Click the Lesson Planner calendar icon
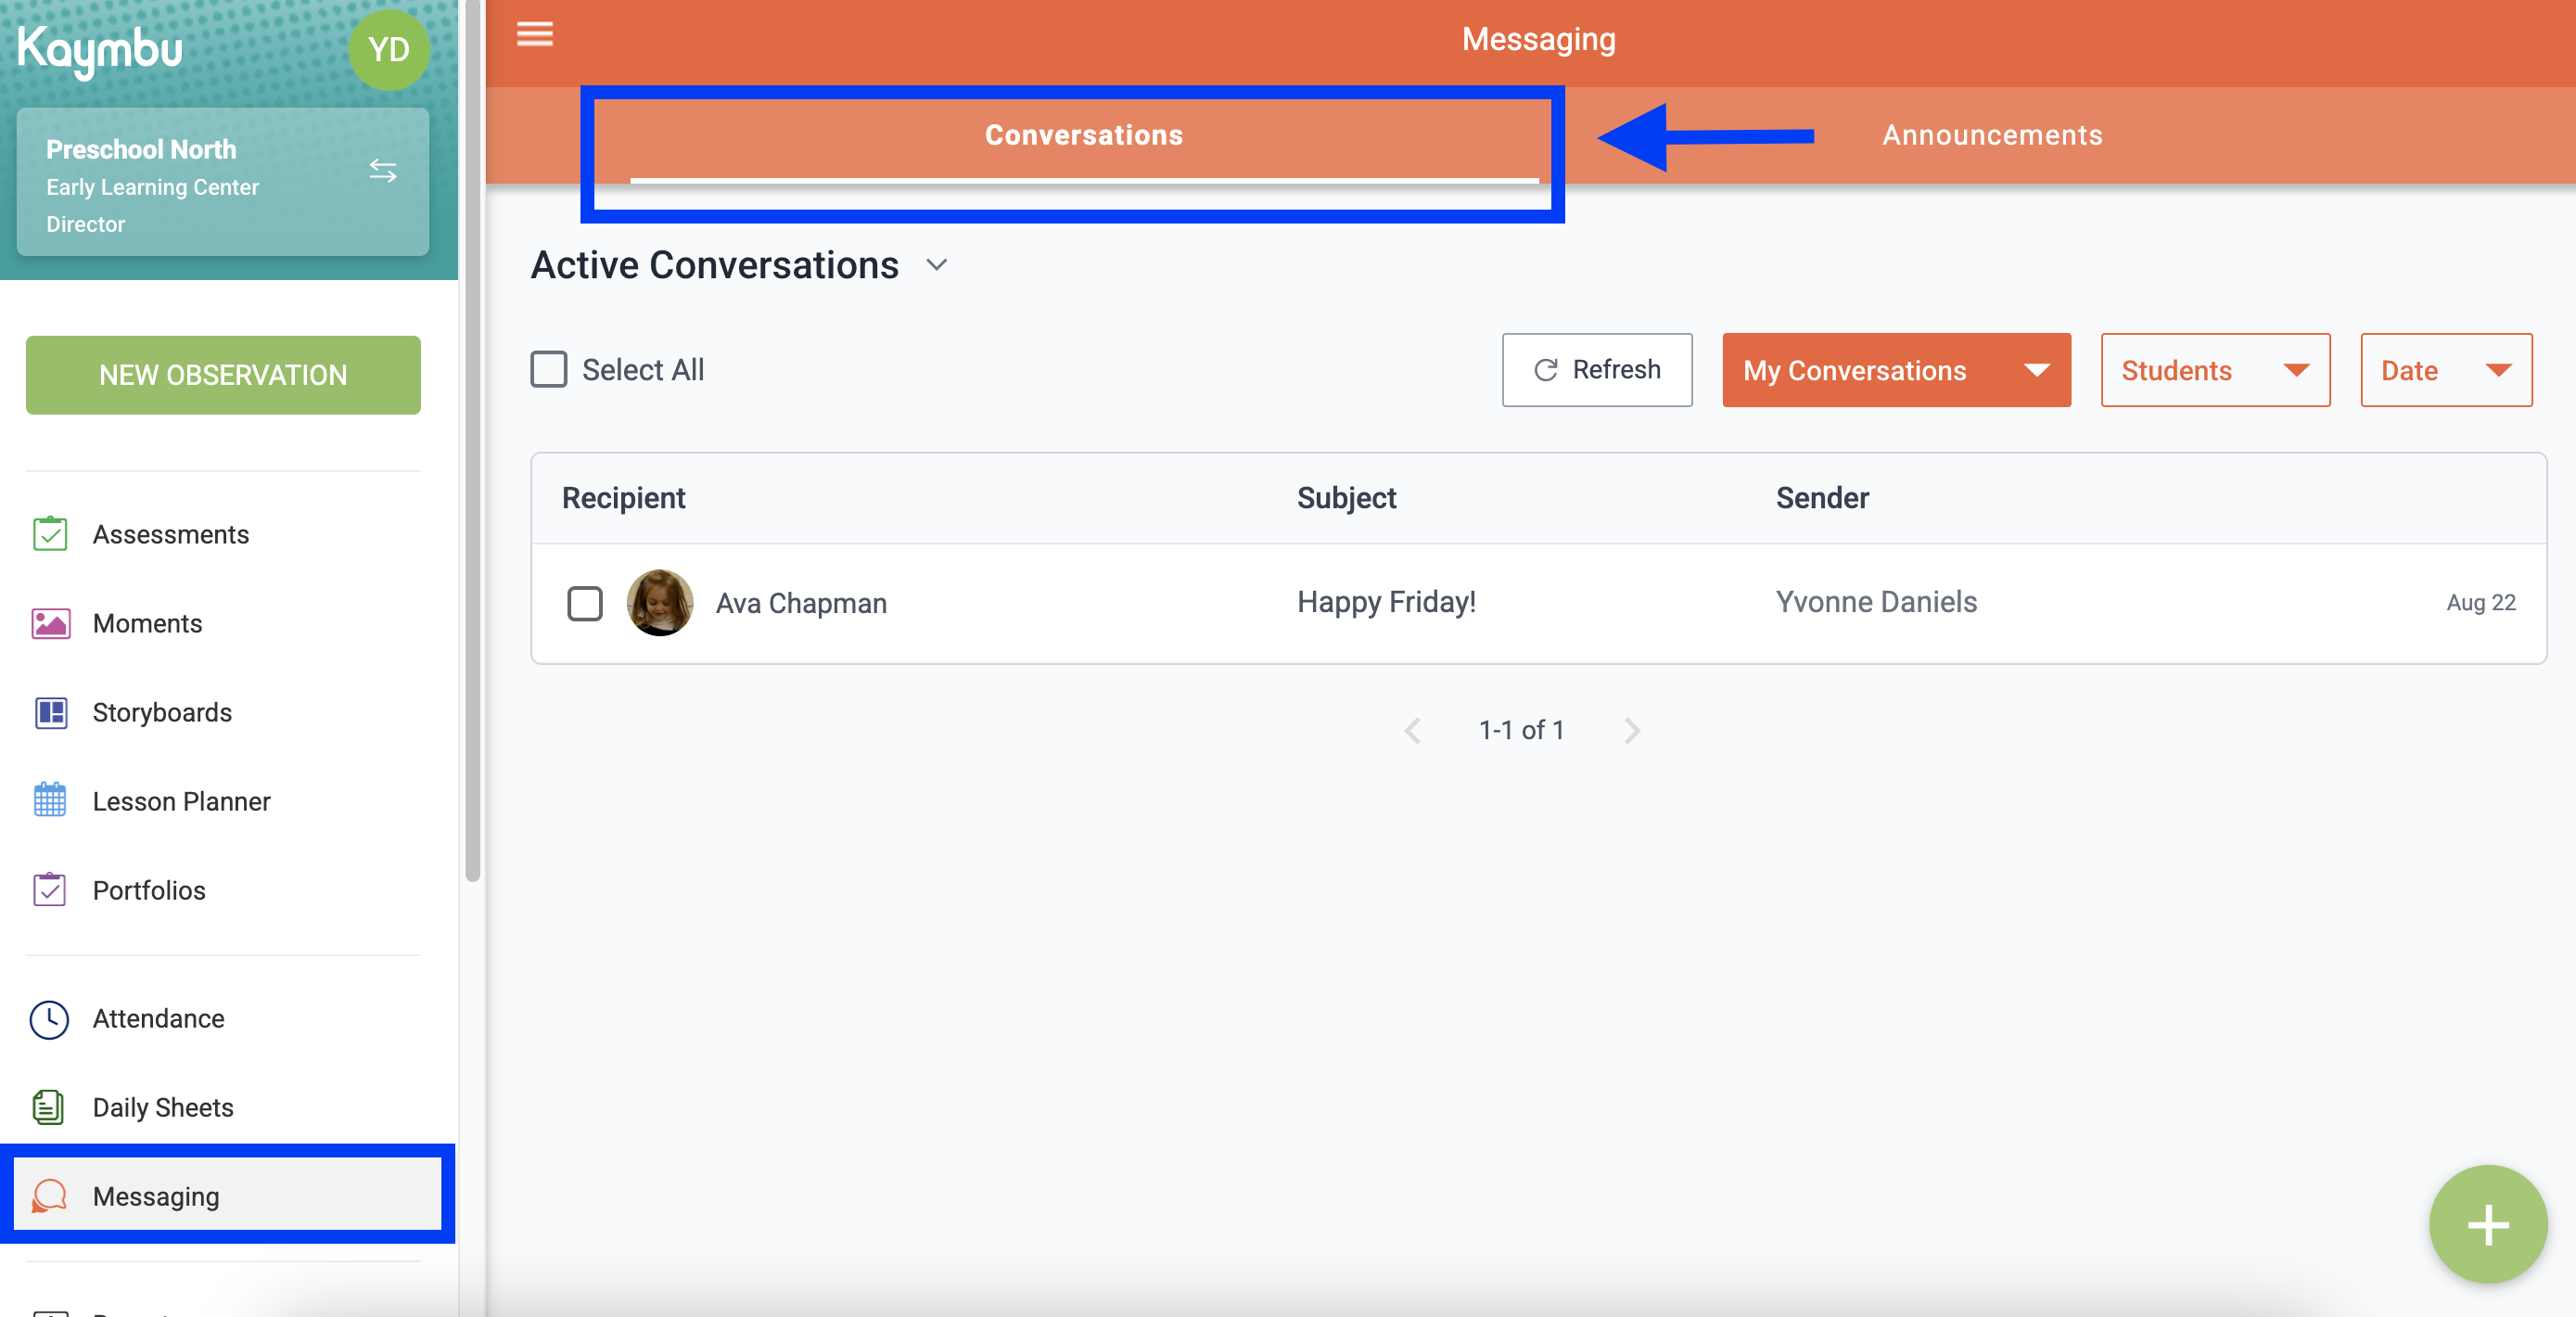The width and height of the screenshot is (2576, 1317). click(x=50, y=801)
